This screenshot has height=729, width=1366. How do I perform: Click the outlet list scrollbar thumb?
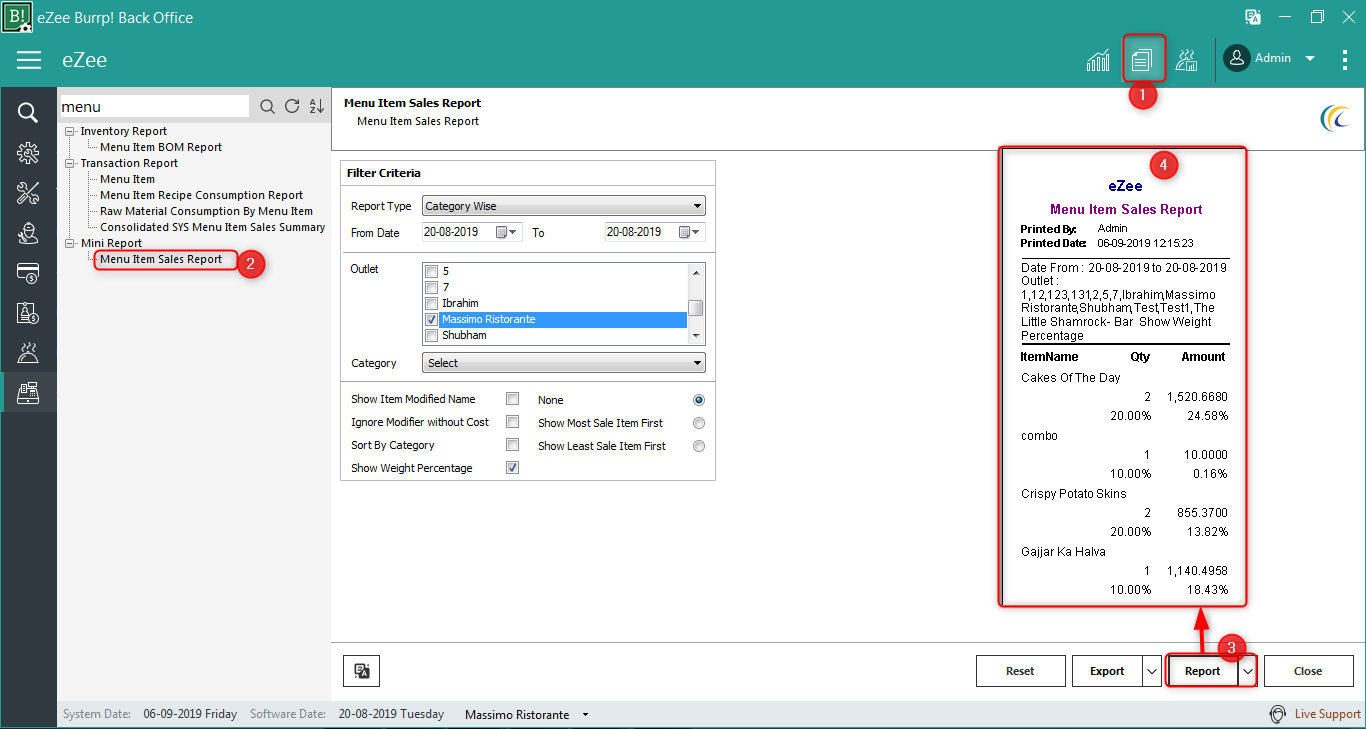tap(696, 308)
